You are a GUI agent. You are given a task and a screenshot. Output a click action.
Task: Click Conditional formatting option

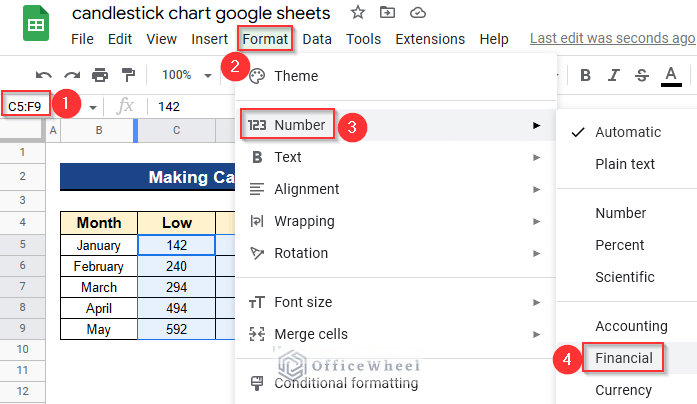pos(346,382)
